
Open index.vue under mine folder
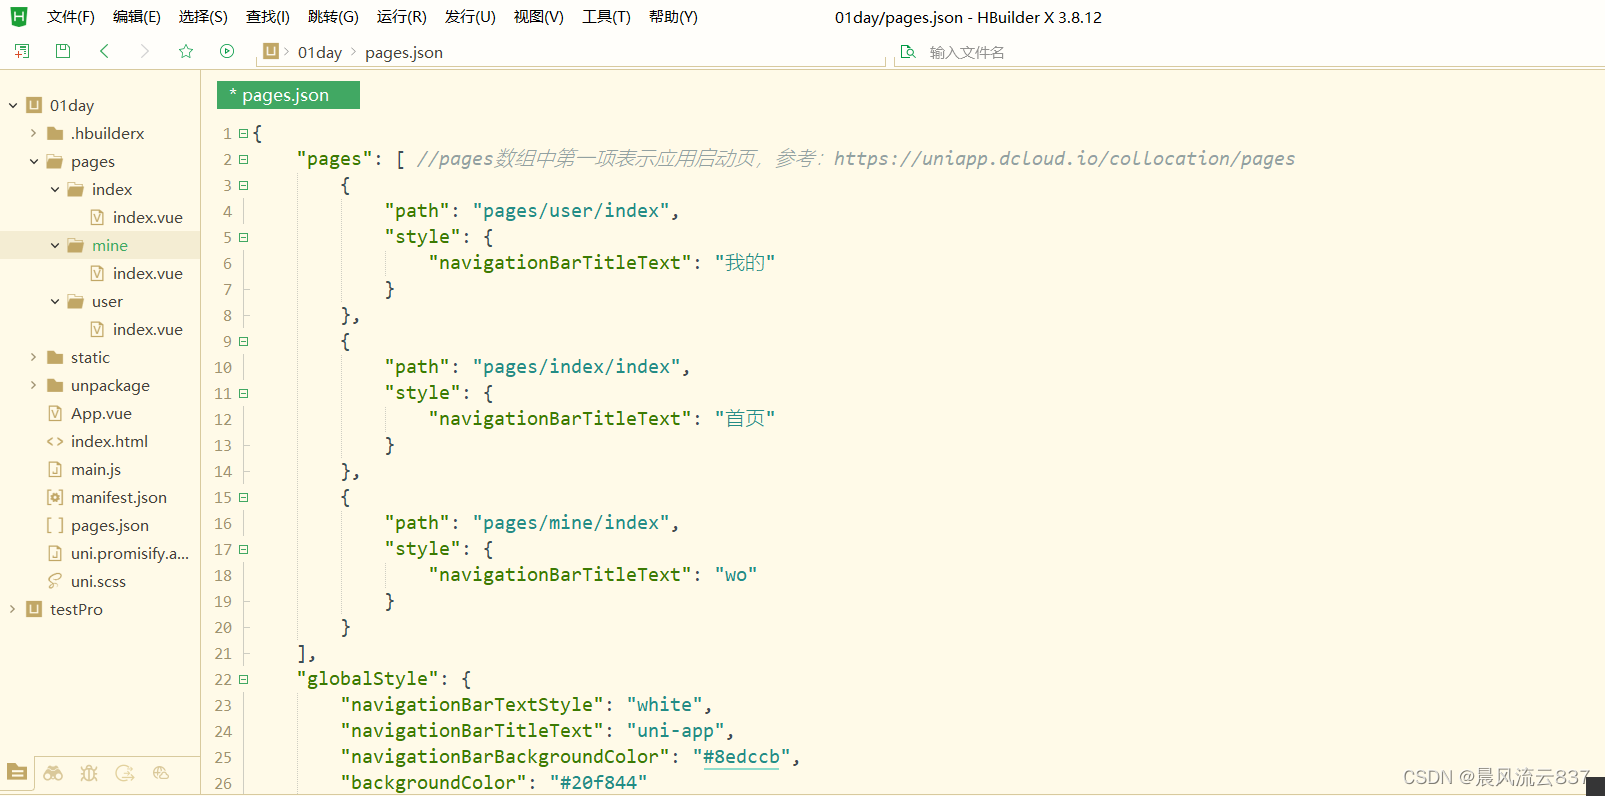tap(147, 273)
